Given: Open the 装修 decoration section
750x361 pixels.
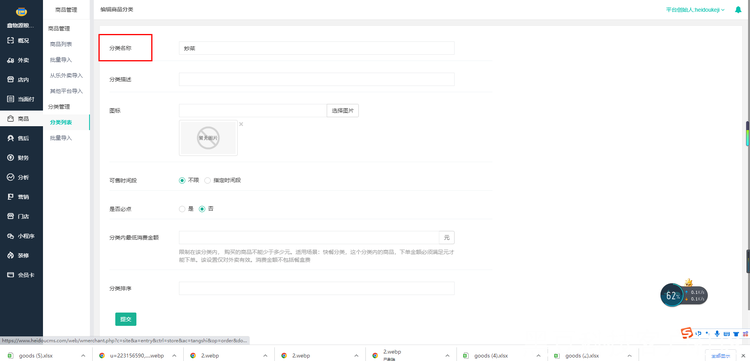Looking at the screenshot, I should click(19, 255).
